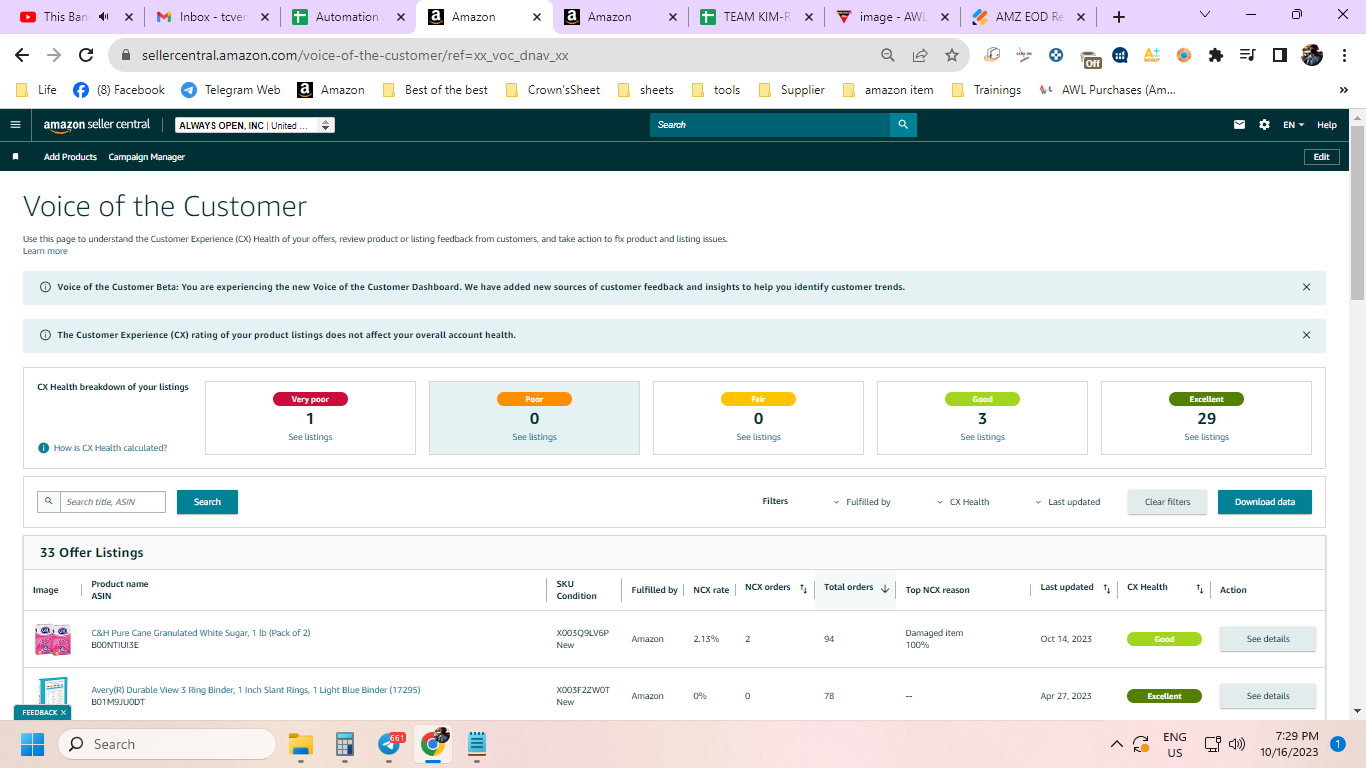
Task: Open the Windows Start menu
Action: 32,744
